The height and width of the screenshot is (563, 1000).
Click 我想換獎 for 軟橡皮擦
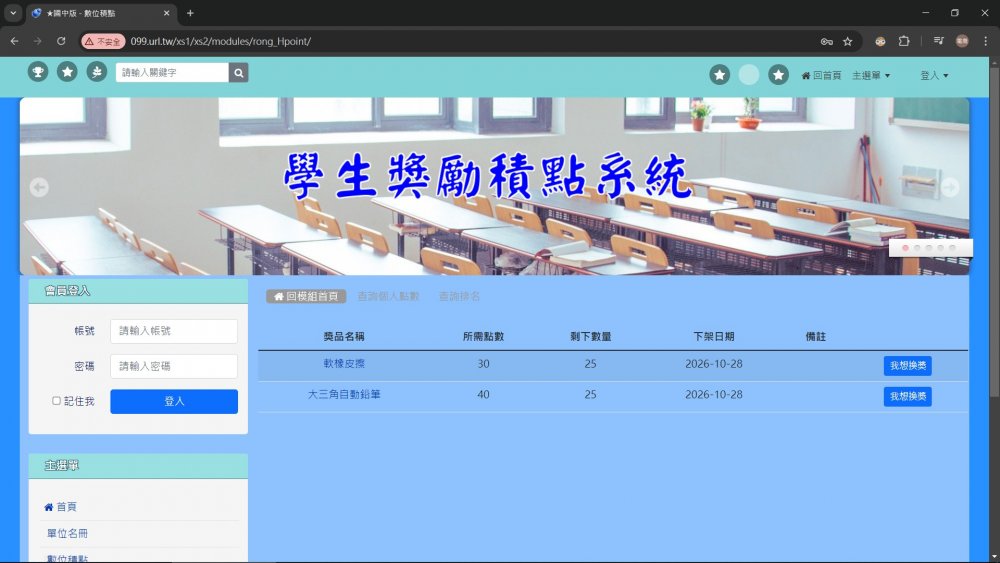coord(907,366)
